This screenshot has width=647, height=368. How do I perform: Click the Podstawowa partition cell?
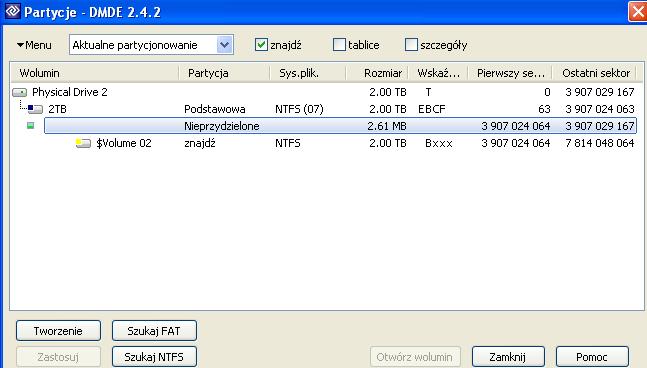click(x=215, y=109)
